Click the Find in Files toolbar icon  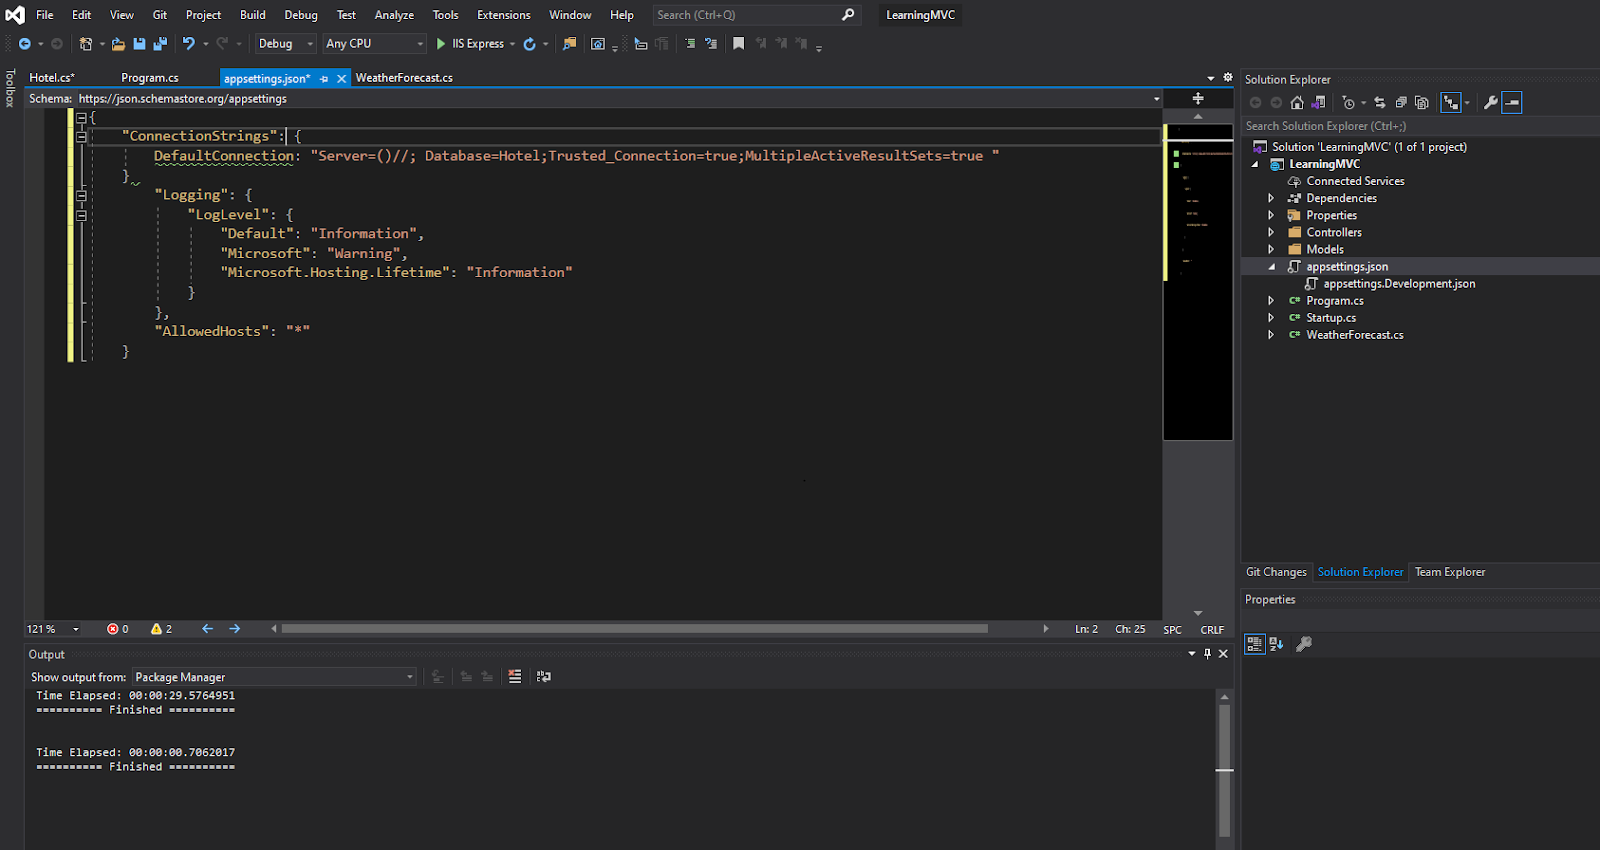[x=570, y=44]
